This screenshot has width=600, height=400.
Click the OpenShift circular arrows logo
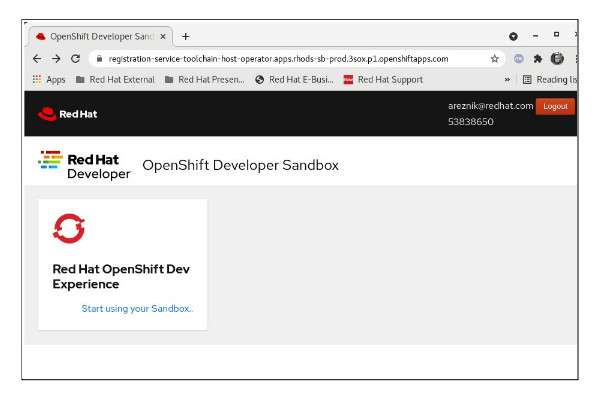(69, 228)
